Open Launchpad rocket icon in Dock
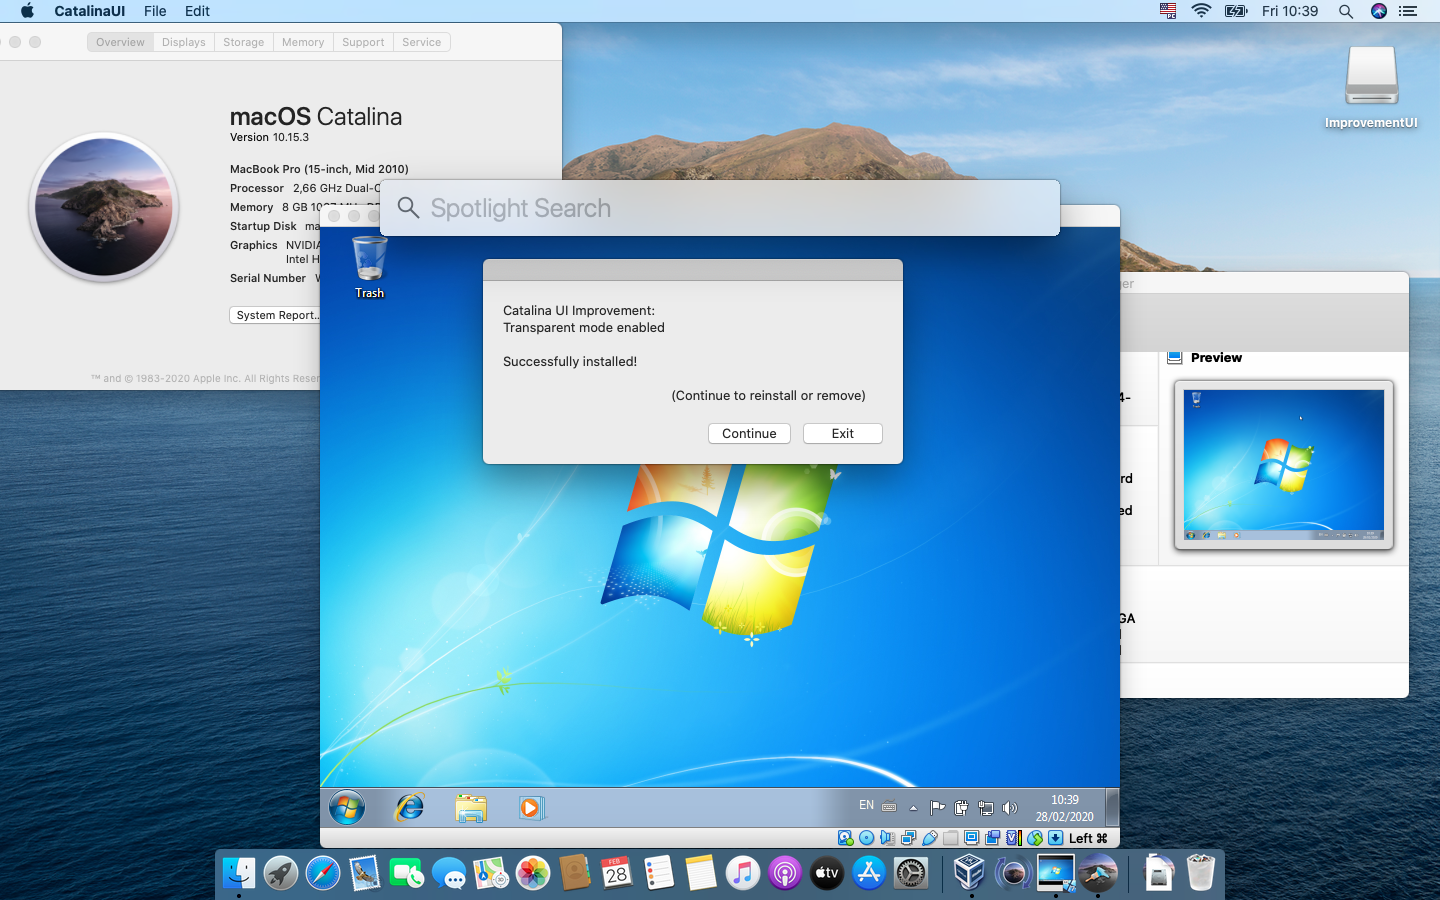The height and width of the screenshot is (900, 1440). [281, 873]
